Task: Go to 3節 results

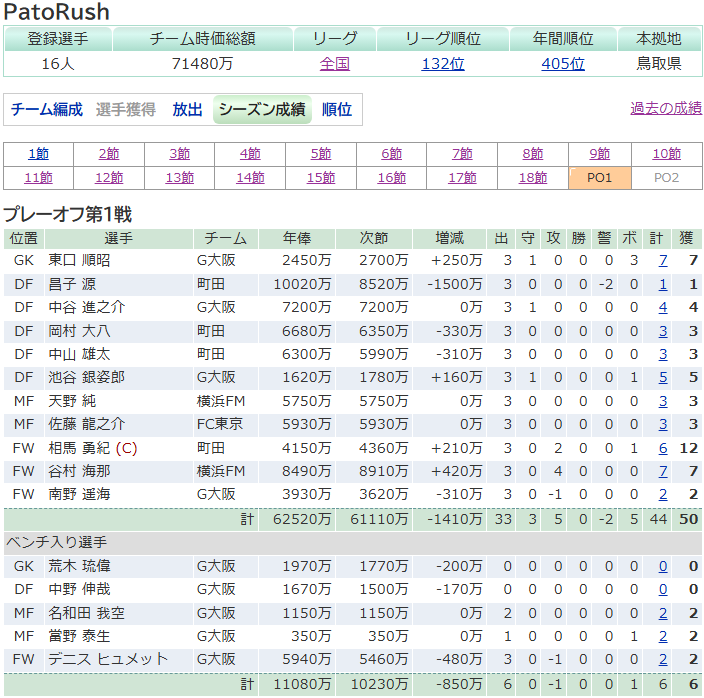Action: click(180, 154)
